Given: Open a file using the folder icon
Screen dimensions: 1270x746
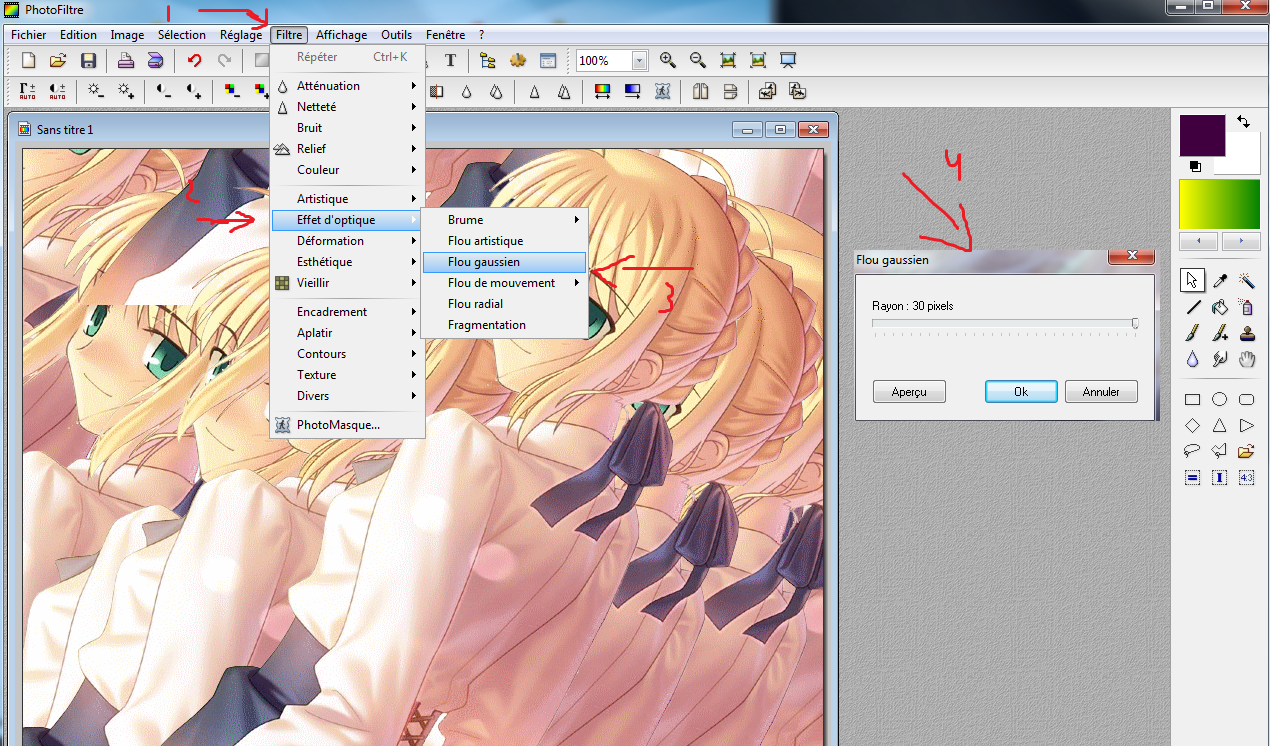Looking at the screenshot, I should 58,60.
